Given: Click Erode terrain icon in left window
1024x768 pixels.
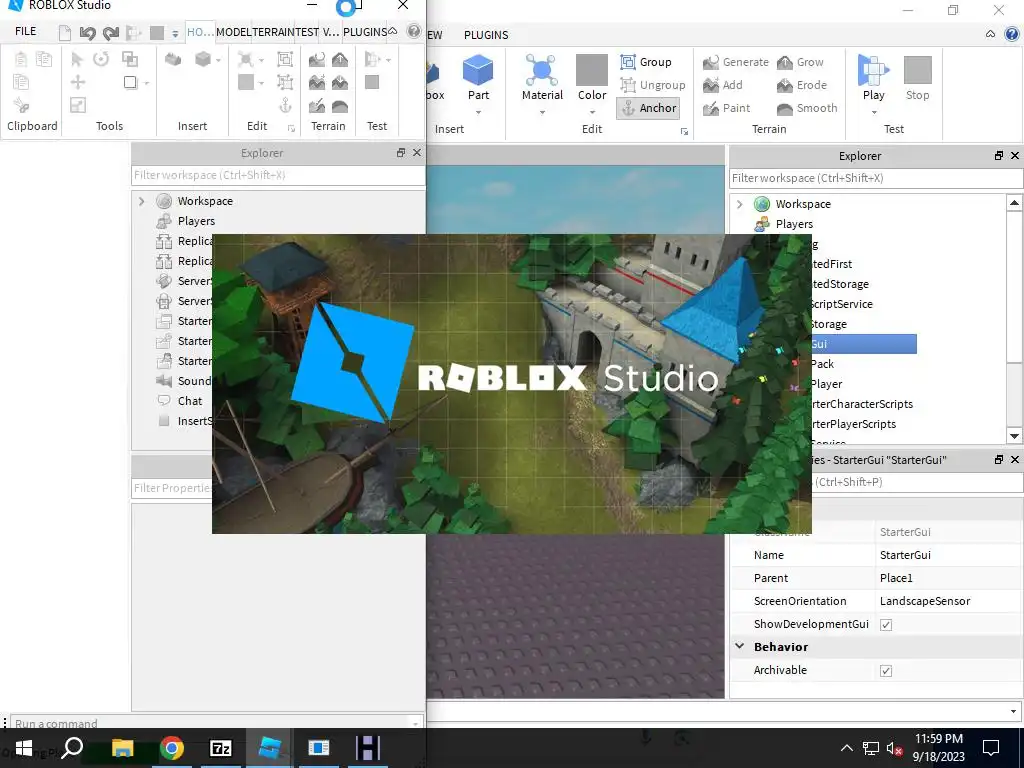Looking at the screenshot, I should coord(340,82).
